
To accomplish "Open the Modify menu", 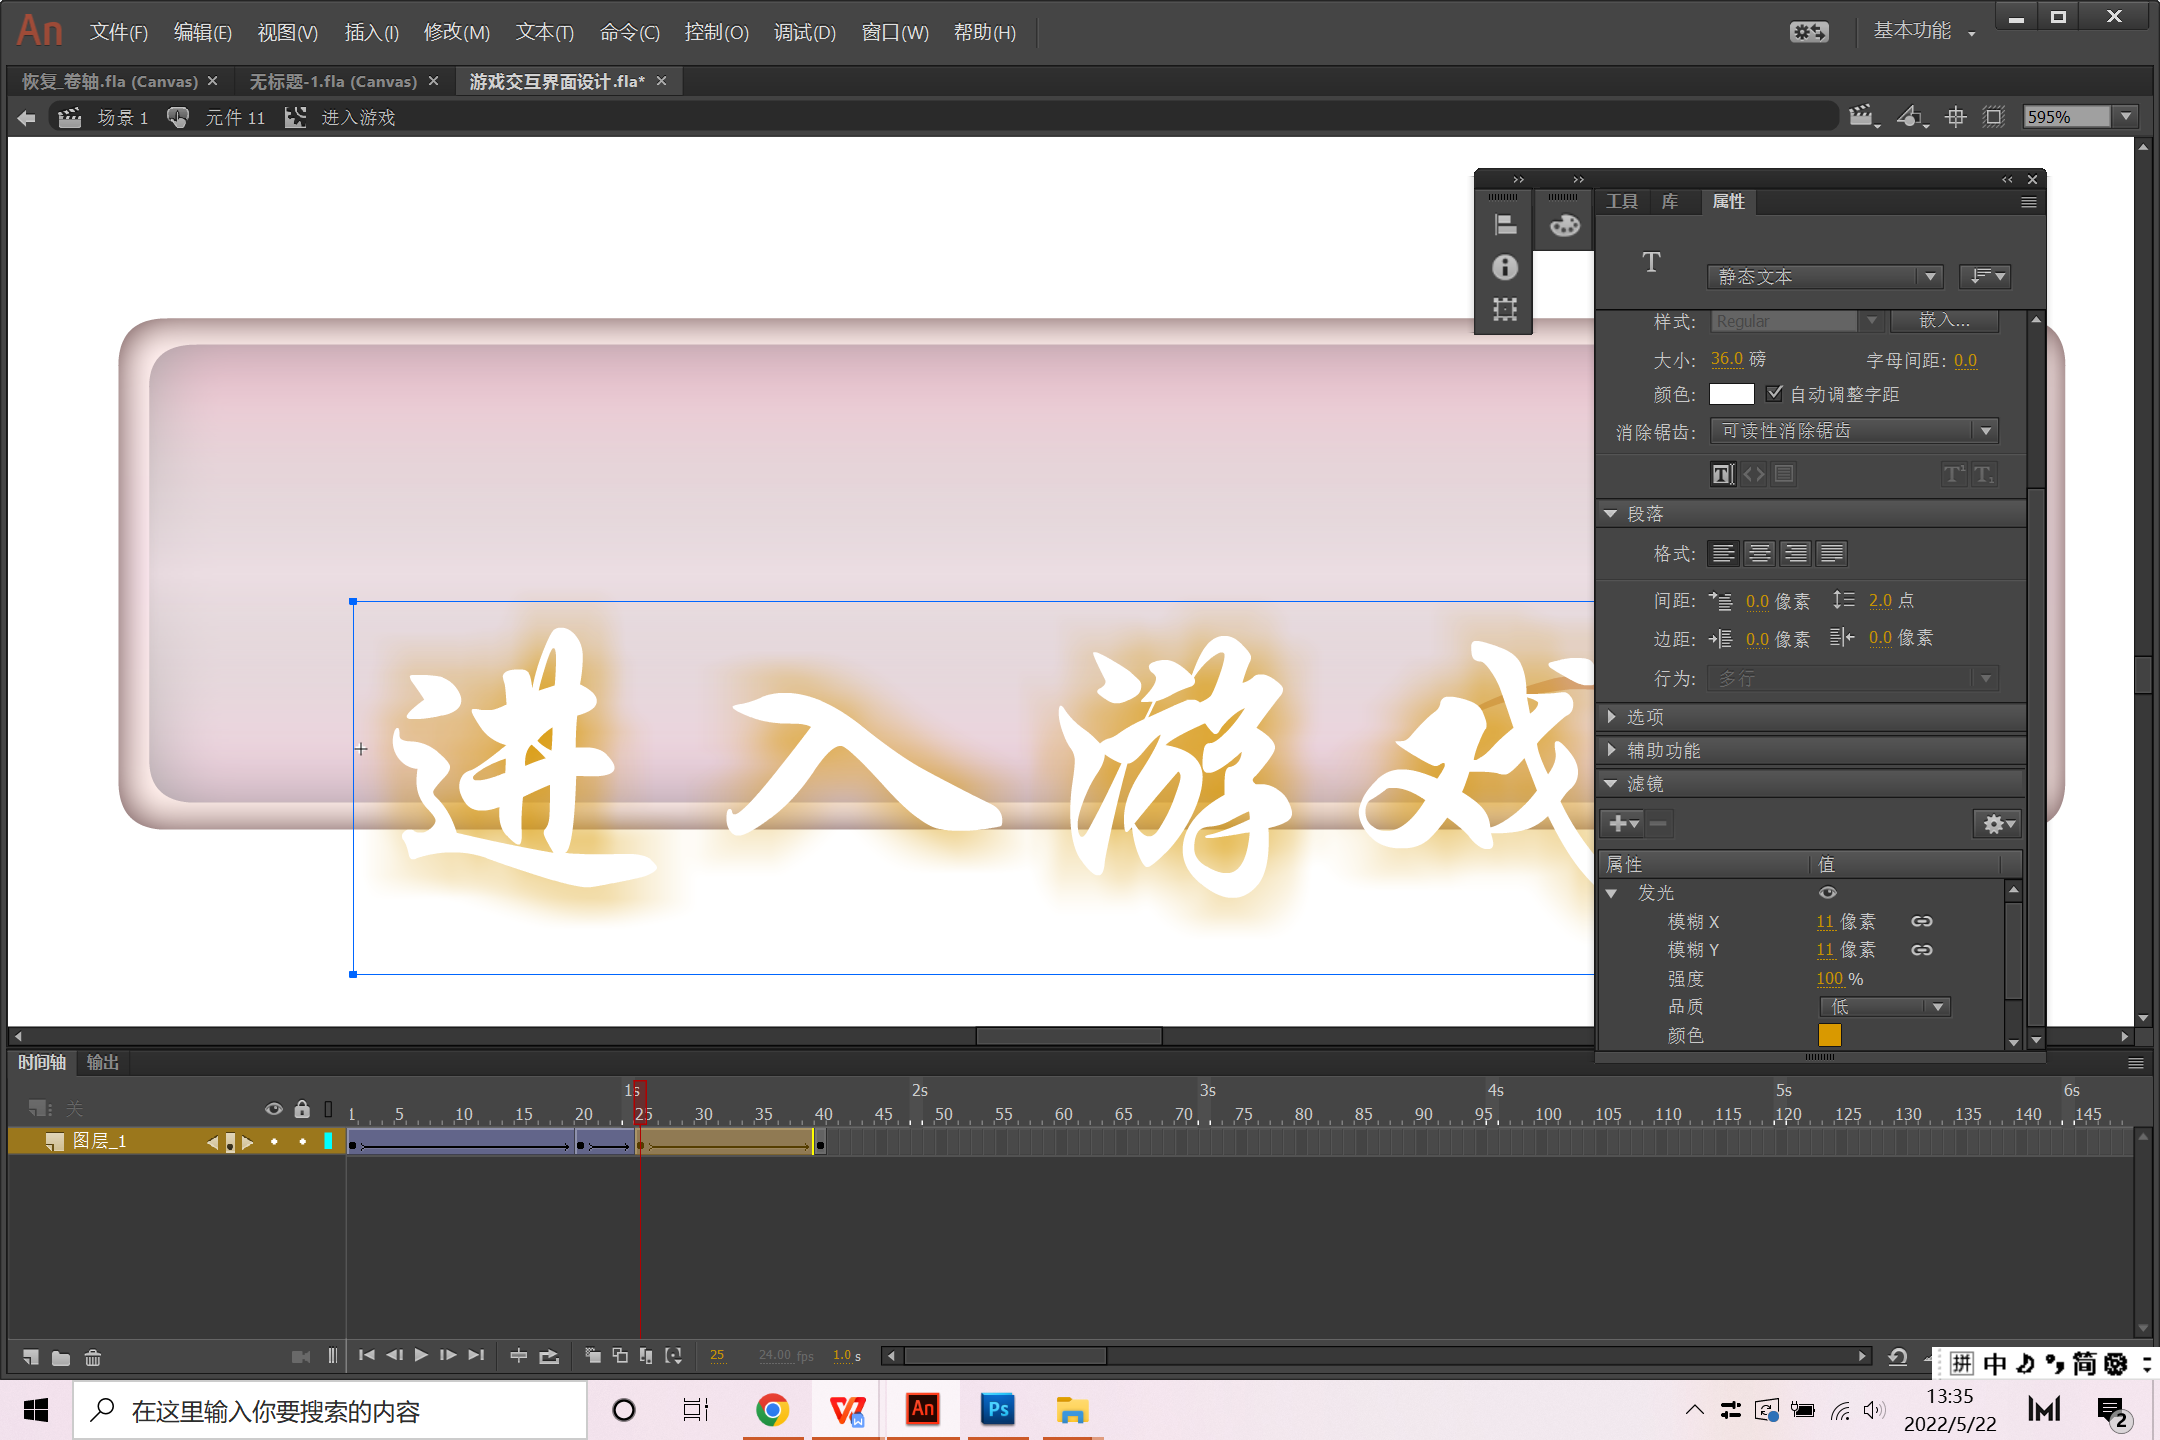I will pyautogui.click(x=456, y=32).
